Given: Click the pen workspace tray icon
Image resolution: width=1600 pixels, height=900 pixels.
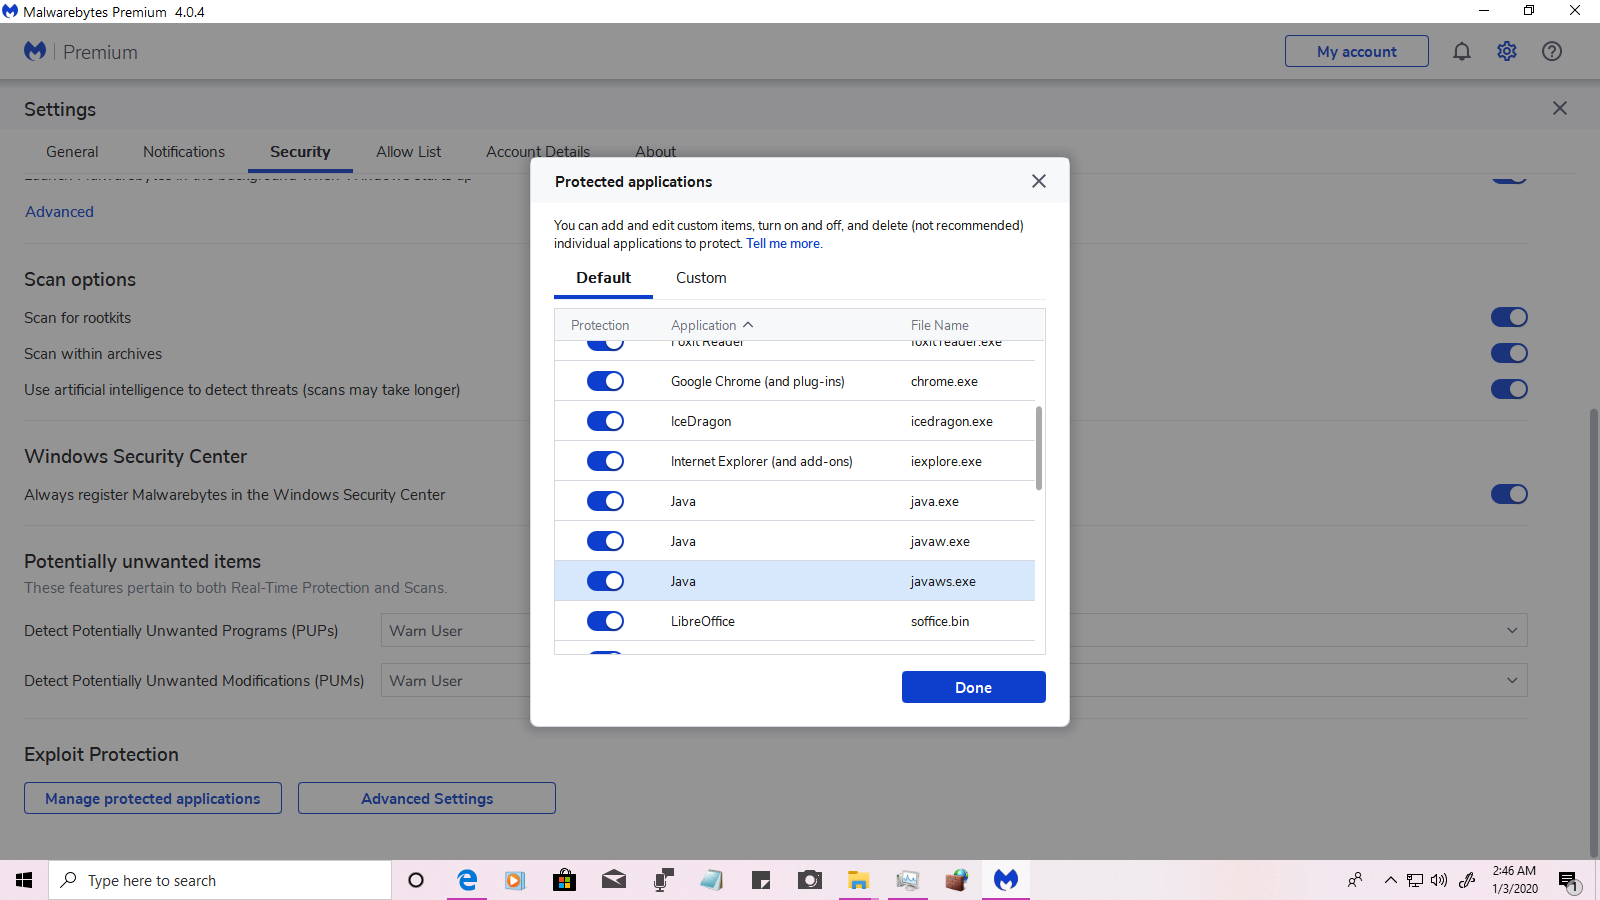Looking at the screenshot, I should [1467, 880].
